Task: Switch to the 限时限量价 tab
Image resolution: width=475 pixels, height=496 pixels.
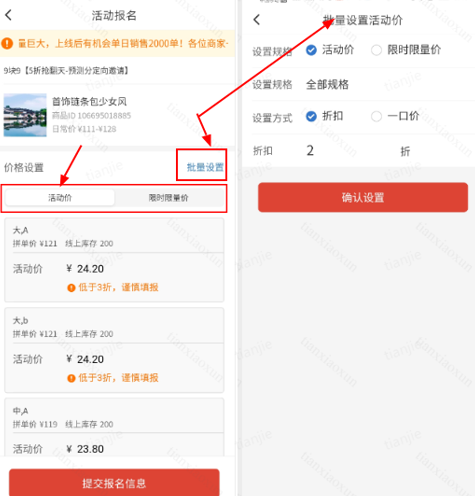Action: tap(169, 198)
